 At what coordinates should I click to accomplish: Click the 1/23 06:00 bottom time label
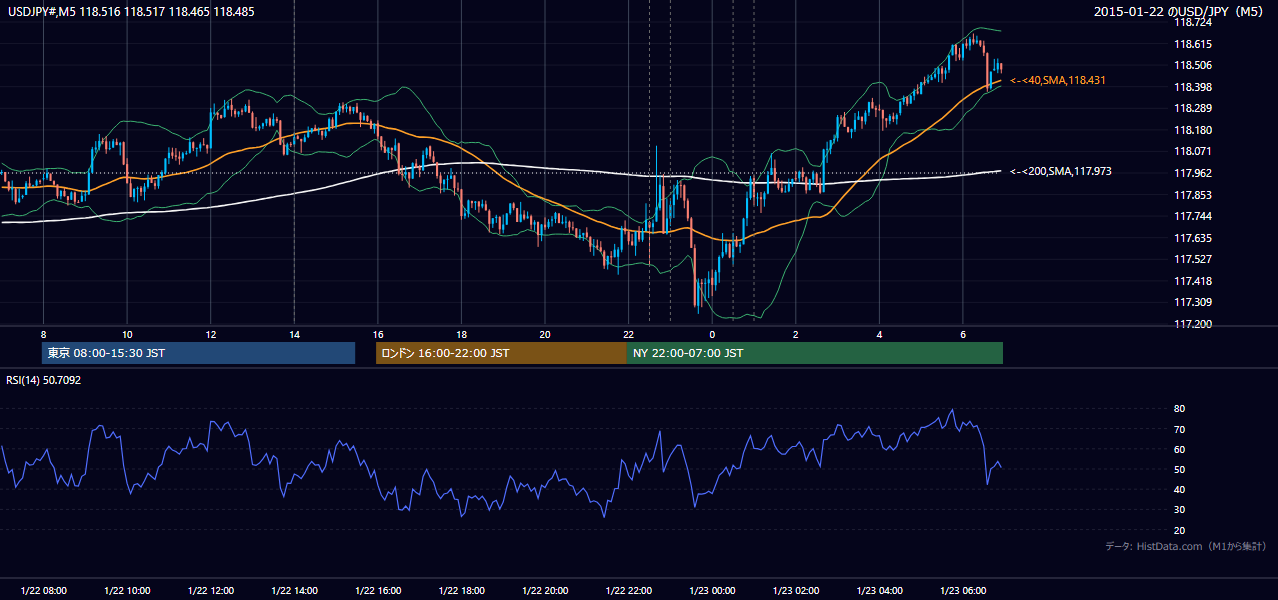pyautogui.click(x=963, y=591)
